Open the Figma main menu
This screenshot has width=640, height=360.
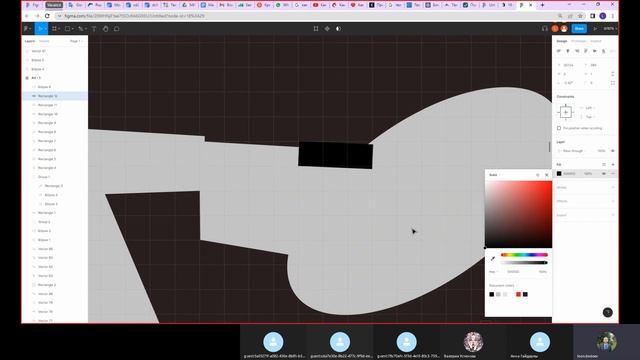pos(27,29)
